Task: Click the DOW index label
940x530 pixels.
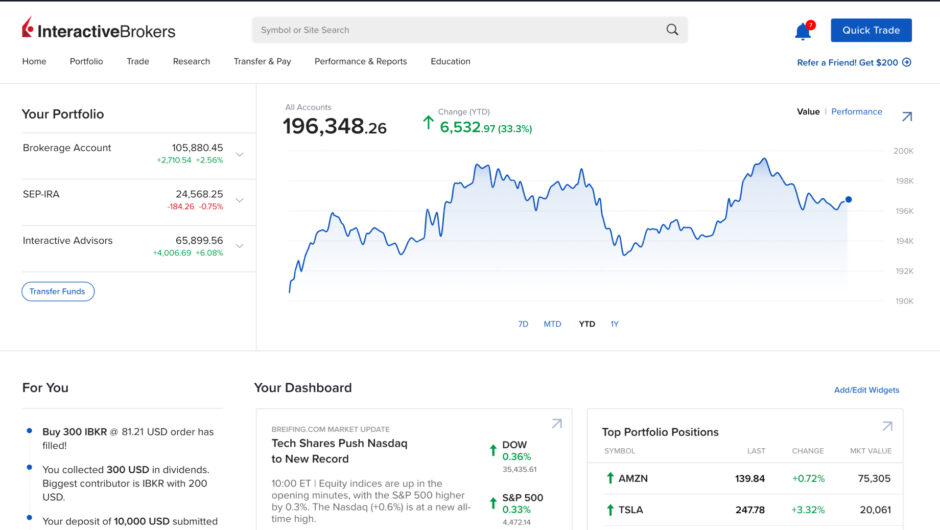Action: click(514, 445)
